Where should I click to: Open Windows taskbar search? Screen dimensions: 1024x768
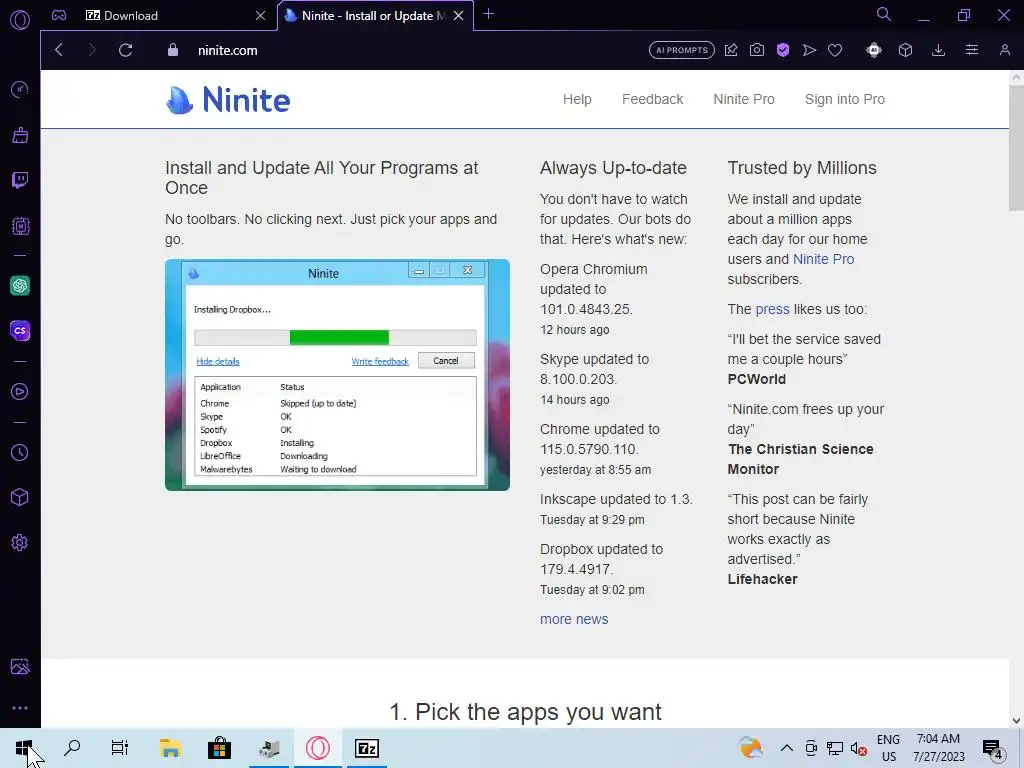click(x=72, y=748)
